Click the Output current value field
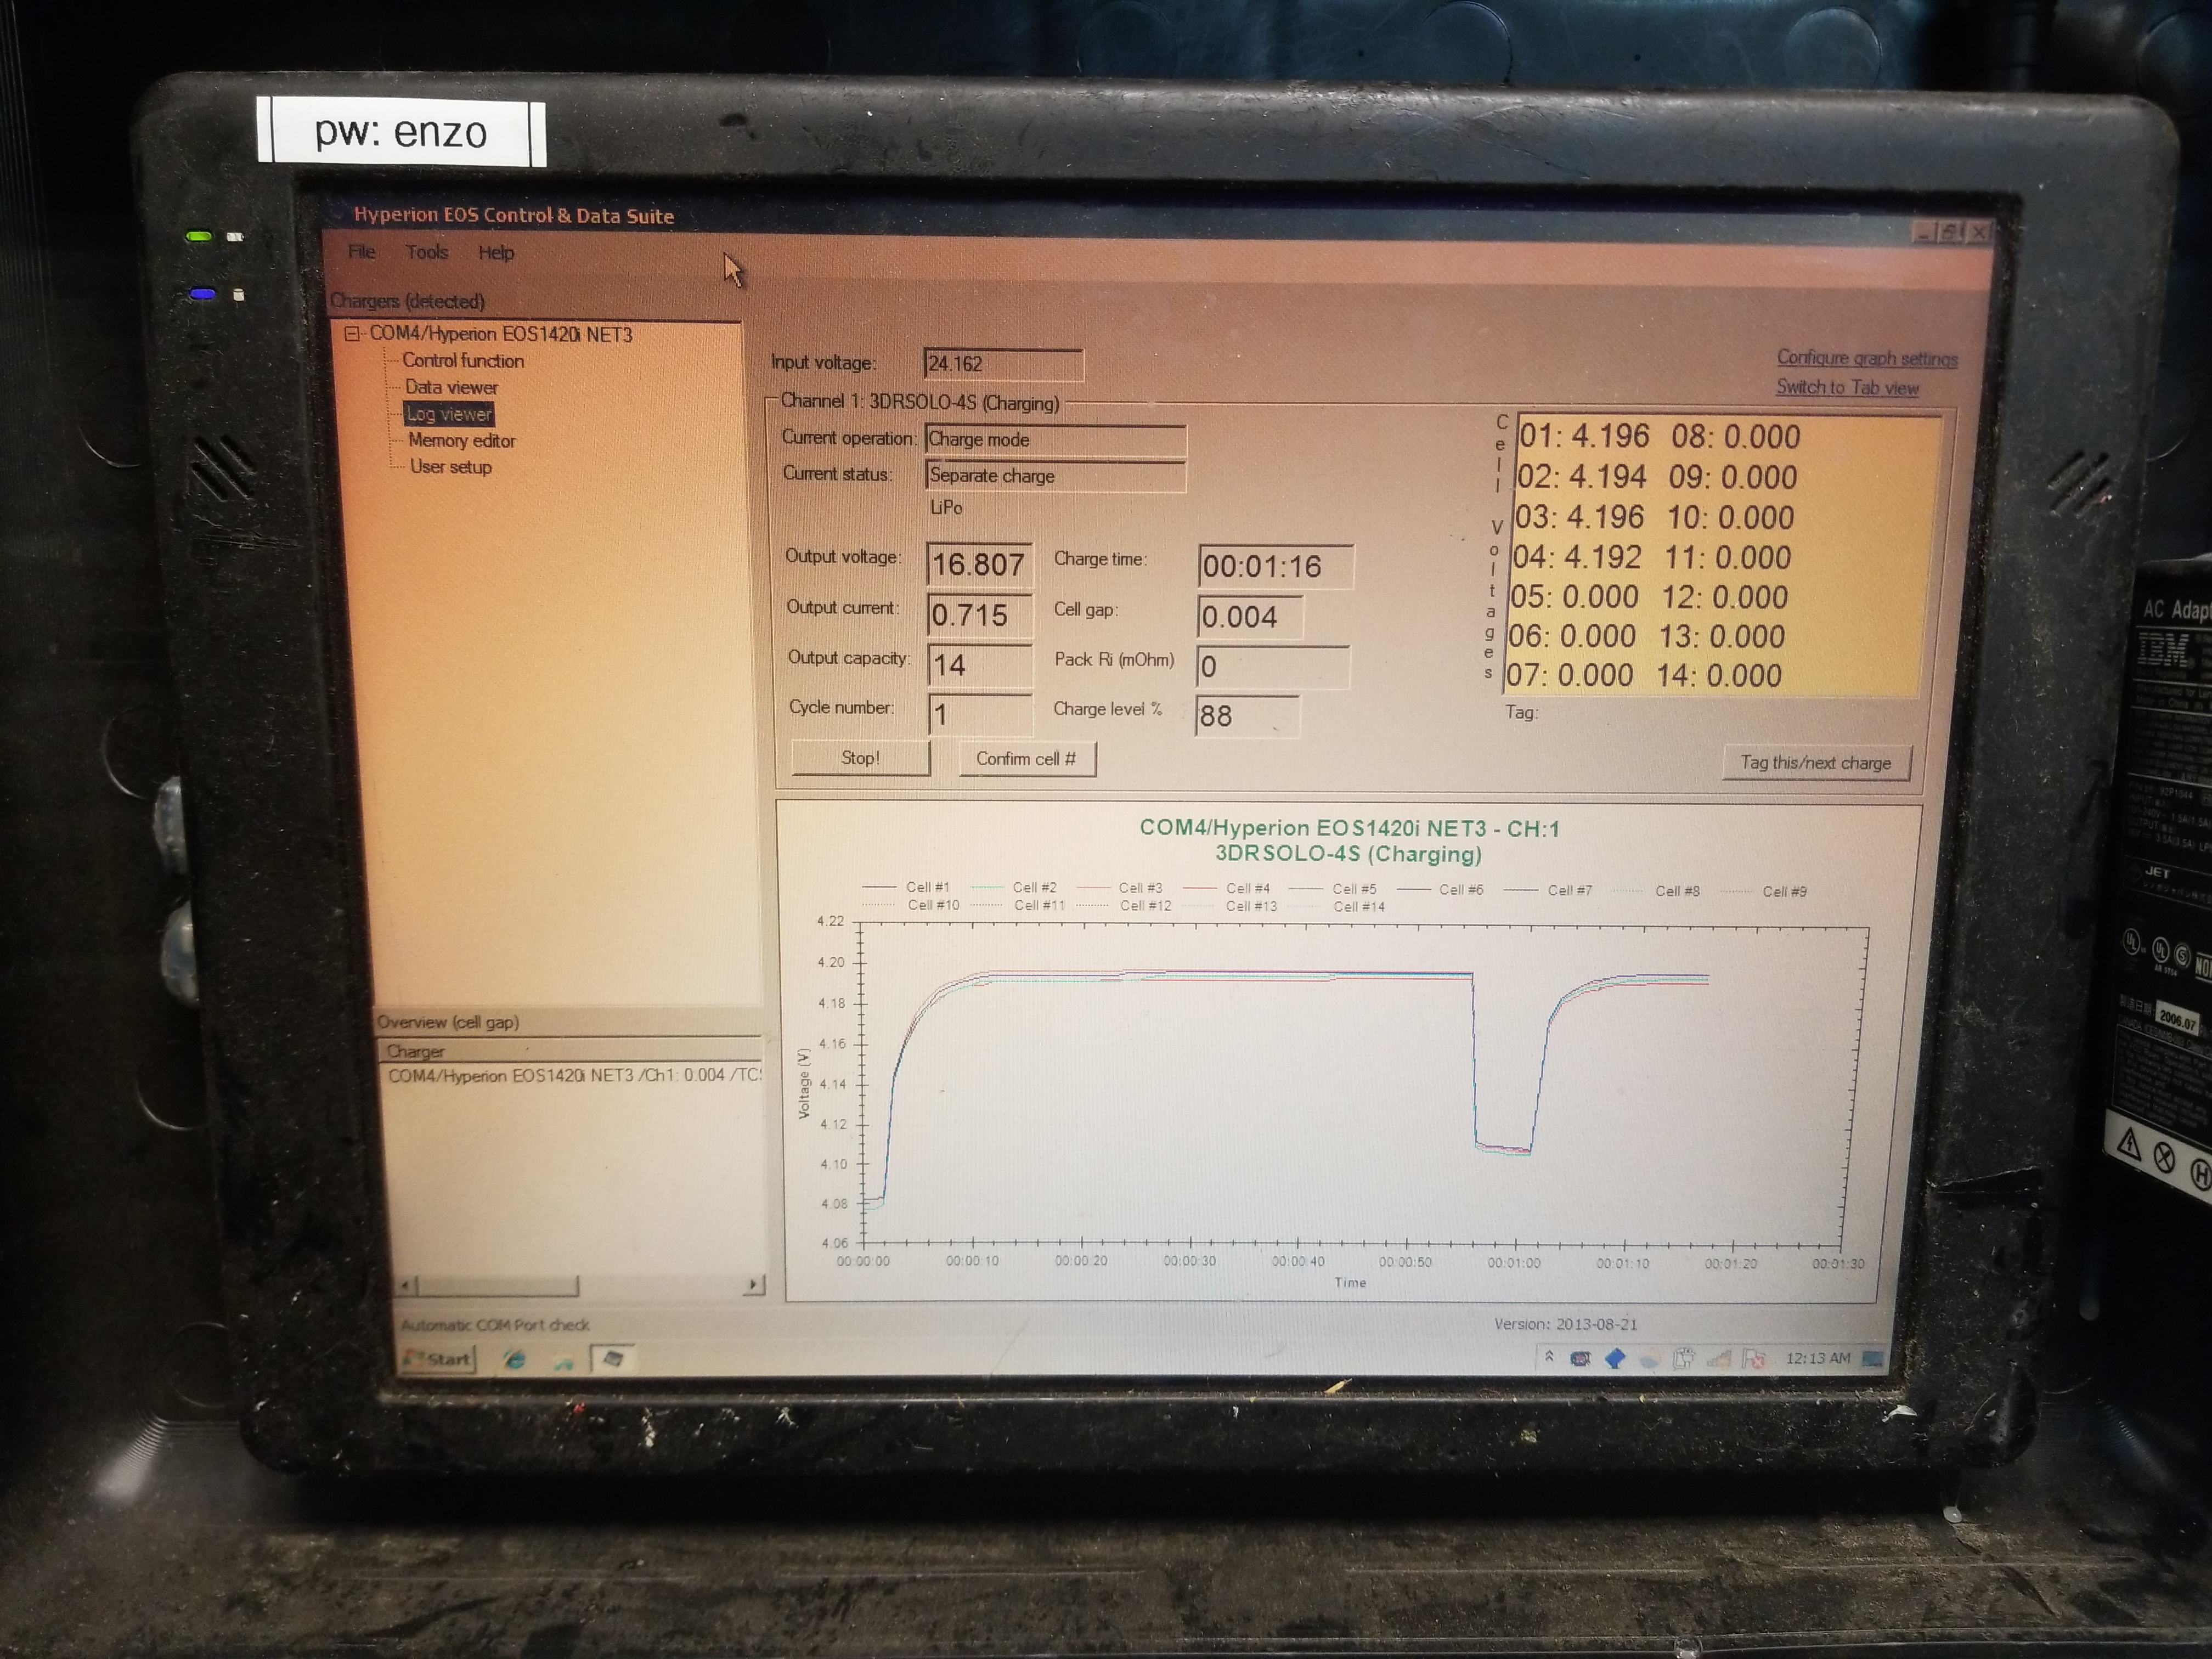Viewport: 2212px width, 1659px height. pos(979,615)
